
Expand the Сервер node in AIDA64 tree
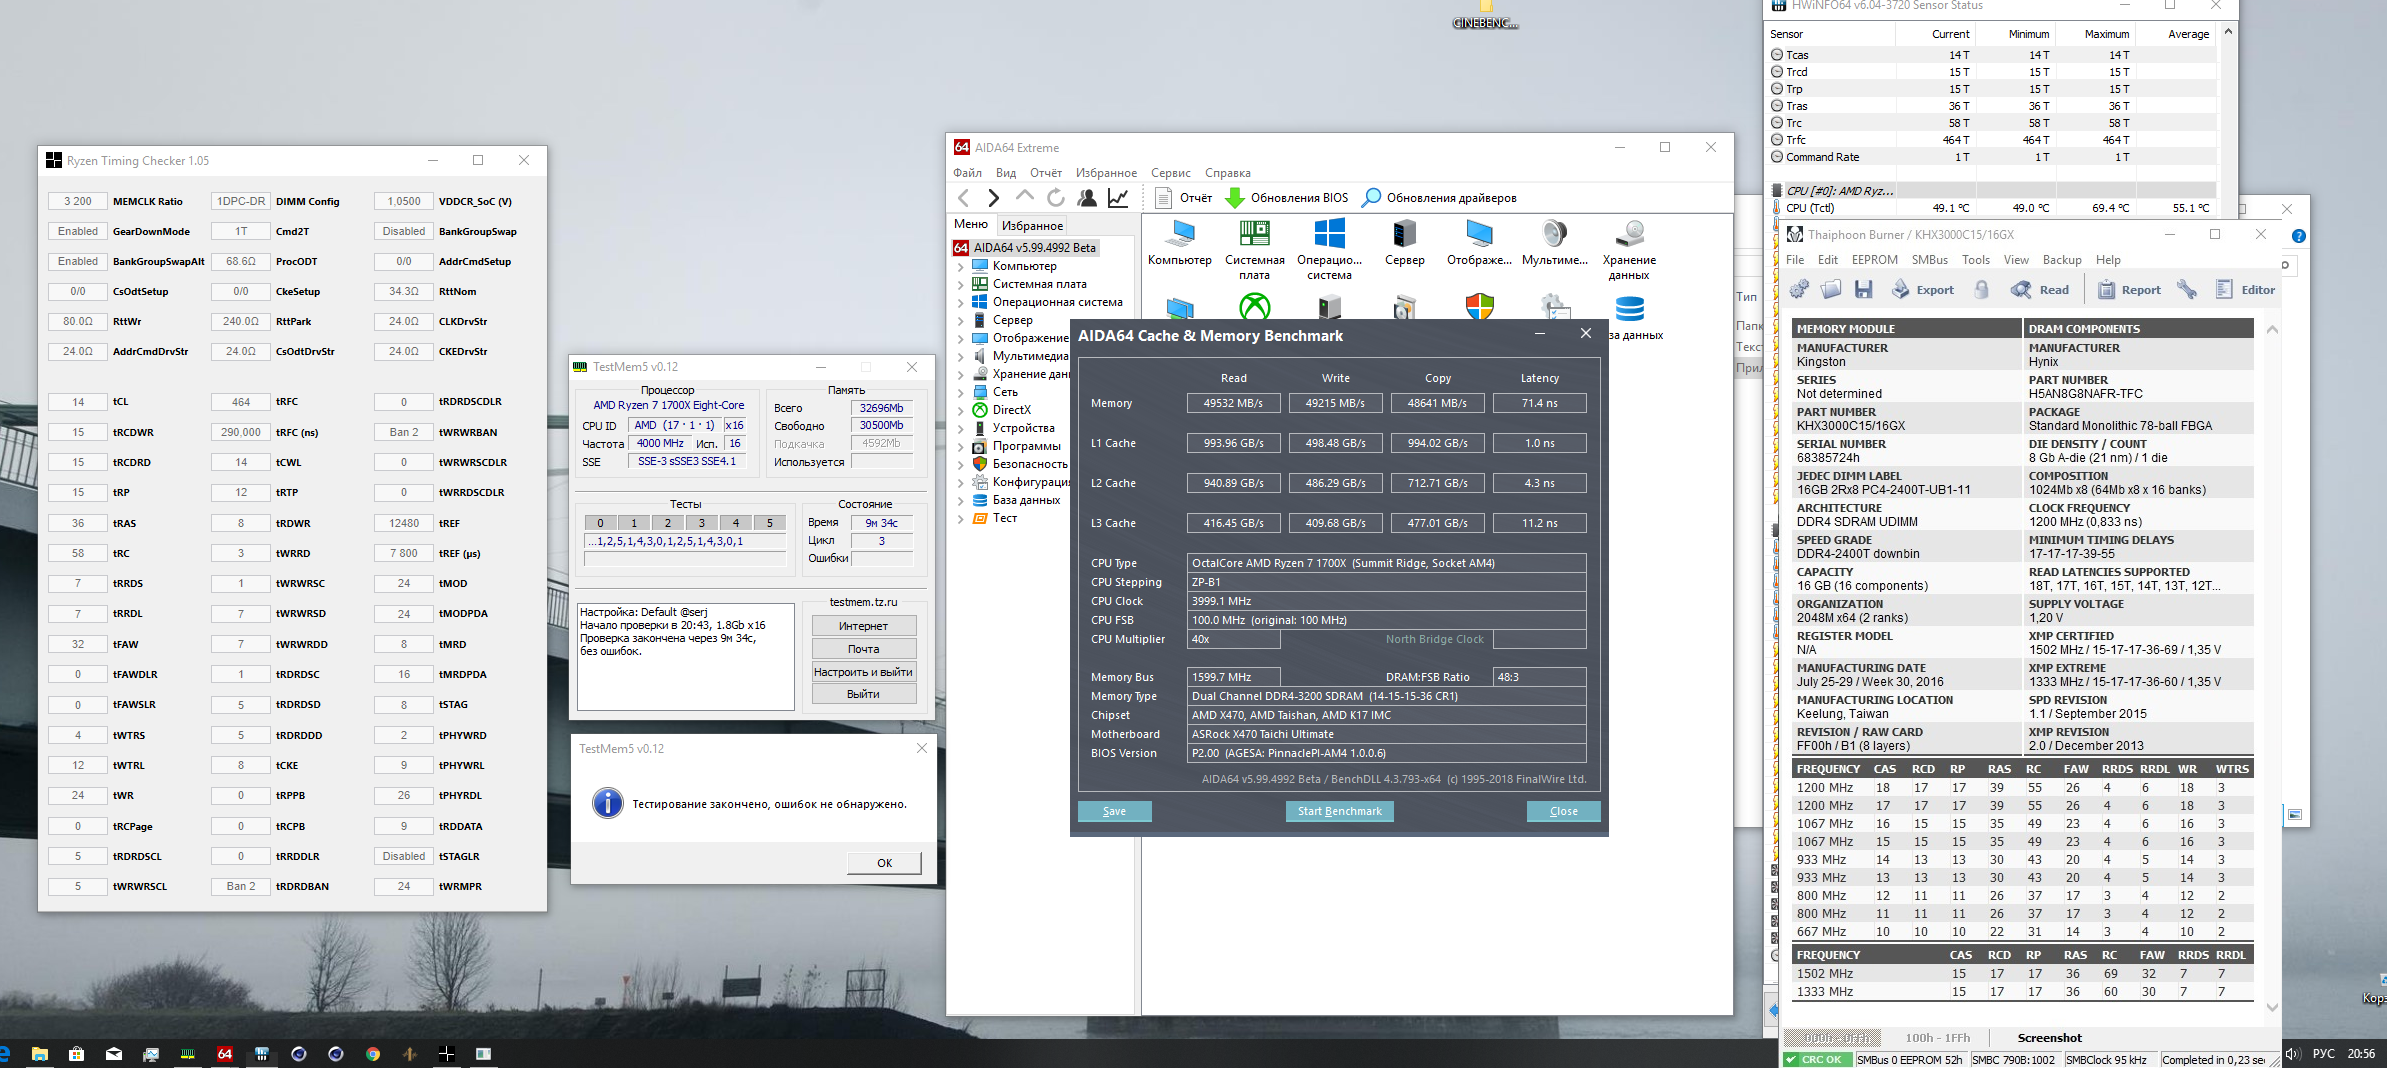coord(961,321)
